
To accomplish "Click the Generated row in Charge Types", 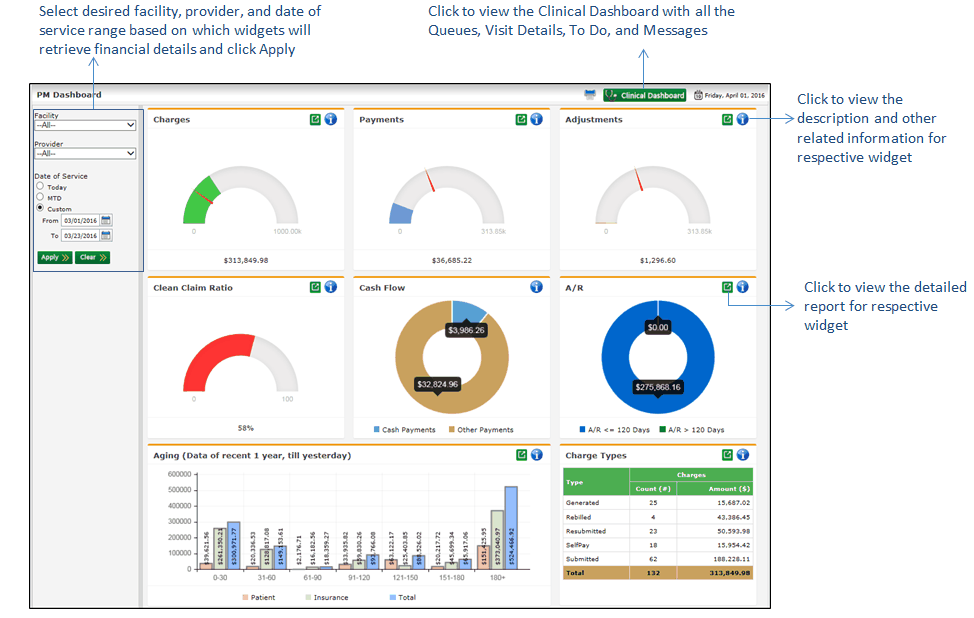I will [658, 502].
